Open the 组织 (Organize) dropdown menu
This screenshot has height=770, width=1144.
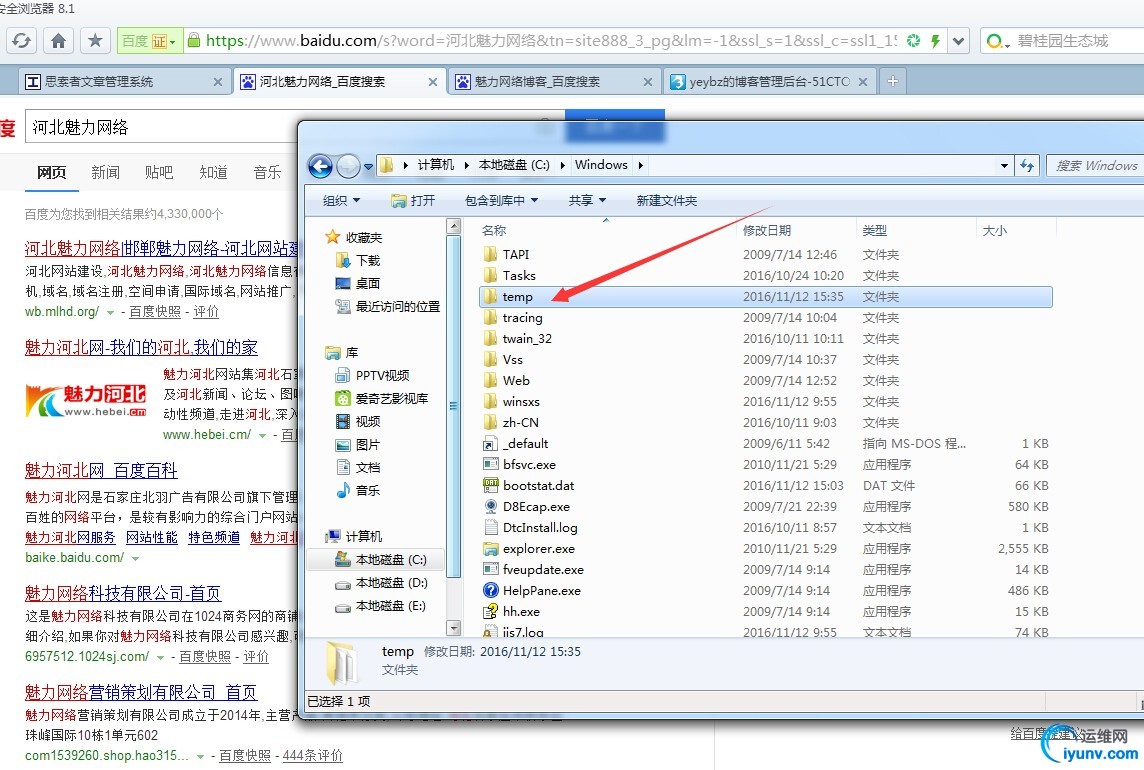point(341,201)
